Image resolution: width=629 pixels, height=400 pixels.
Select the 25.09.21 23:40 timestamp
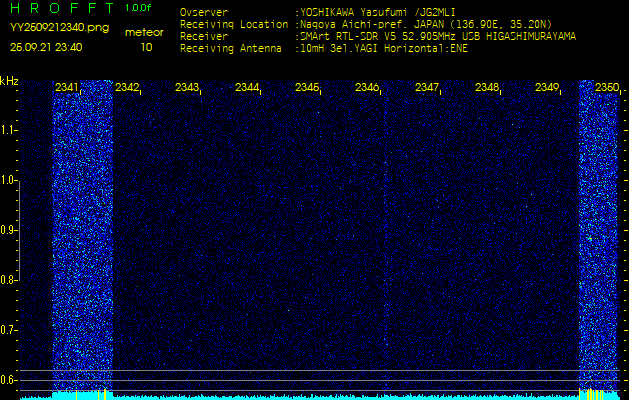click(x=46, y=47)
